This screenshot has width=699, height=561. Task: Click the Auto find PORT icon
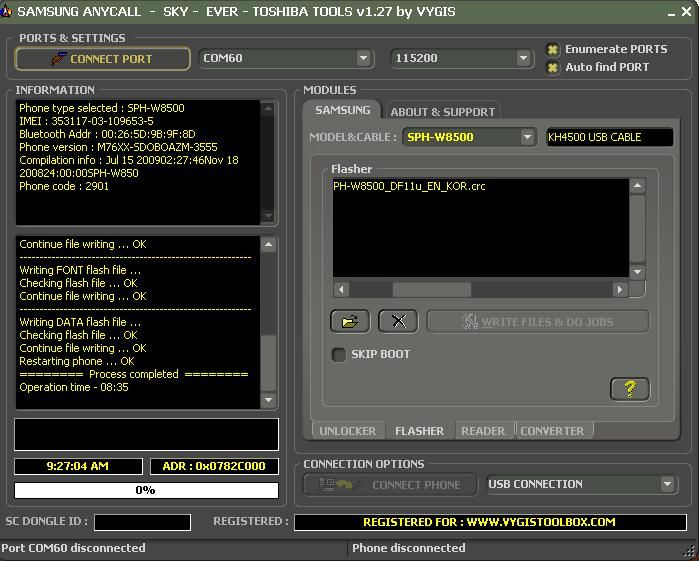[552, 67]
